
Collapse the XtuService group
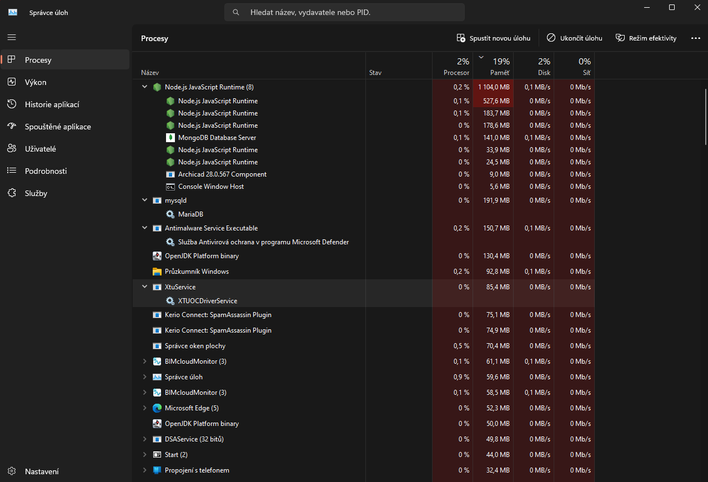144,287
